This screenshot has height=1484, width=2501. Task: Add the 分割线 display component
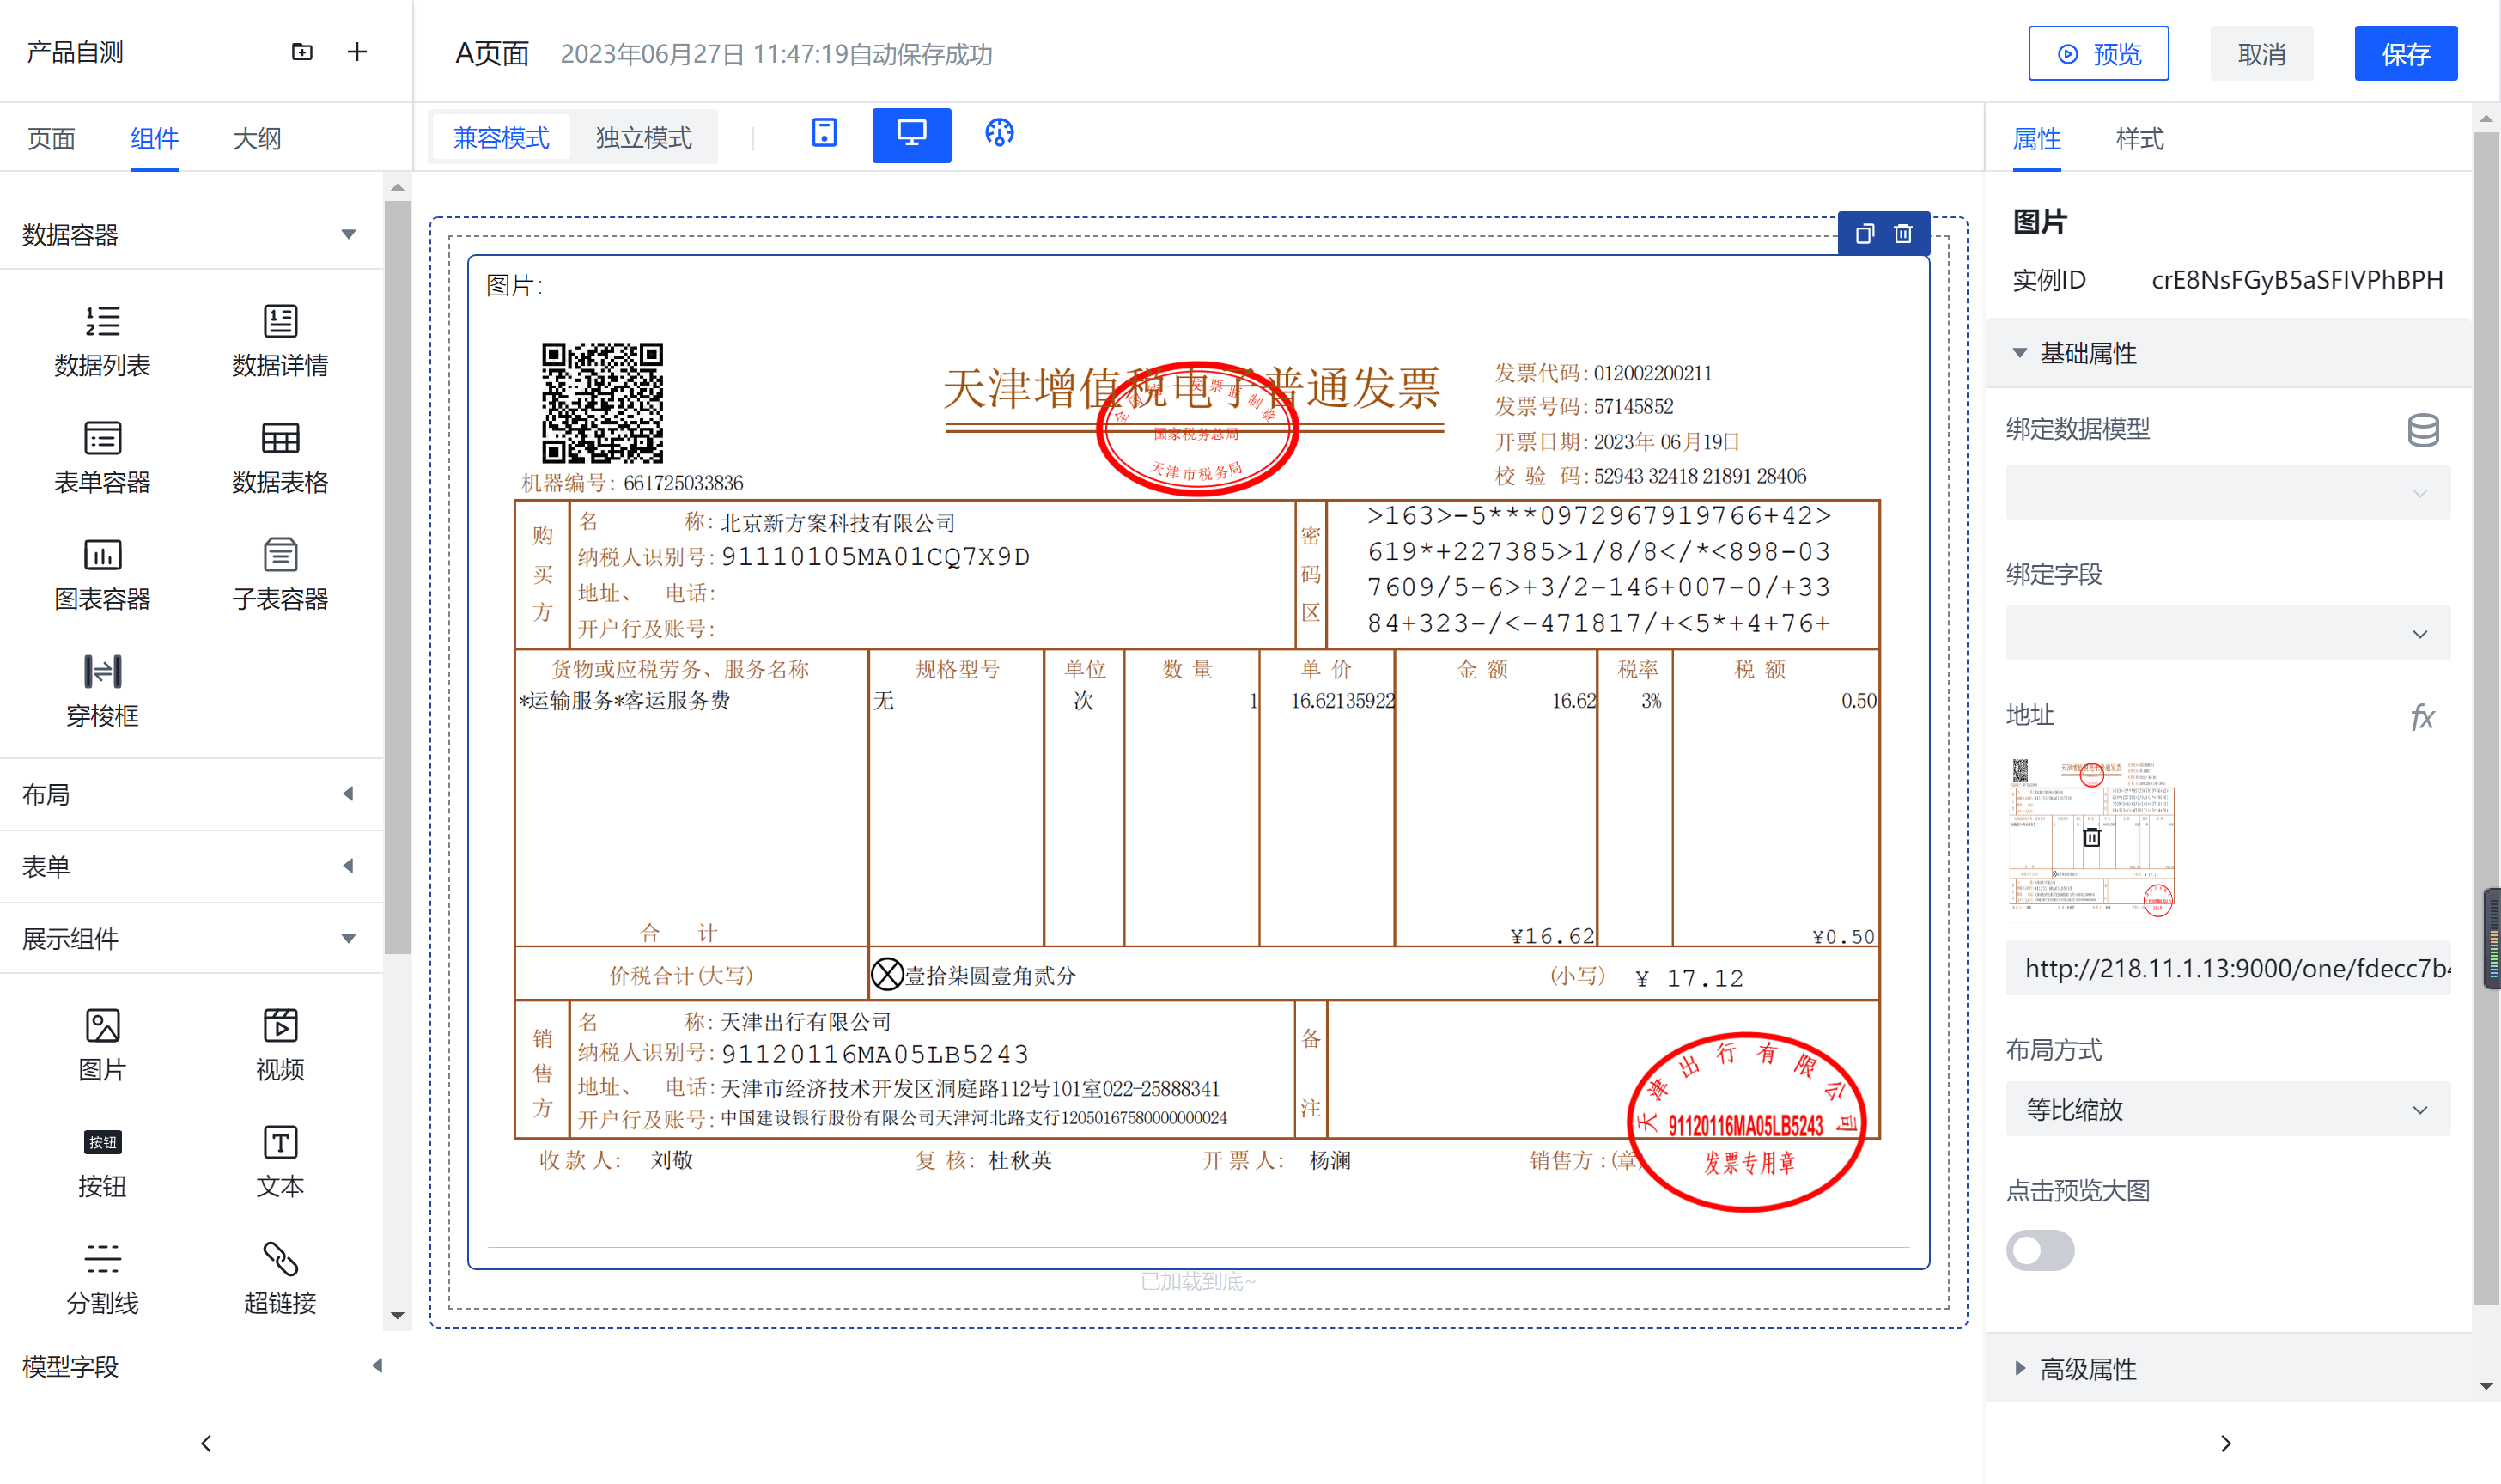(x=102, y=1279)
